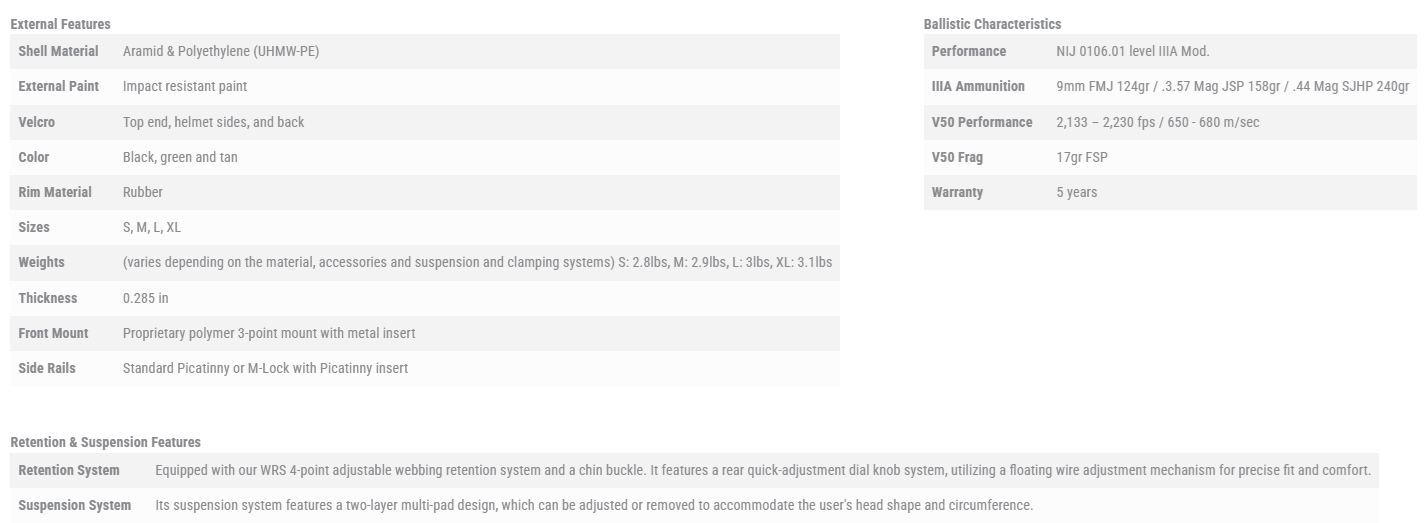Click the Weights row label
This screenshot has width=1428, height=523.
click(41, 262)
